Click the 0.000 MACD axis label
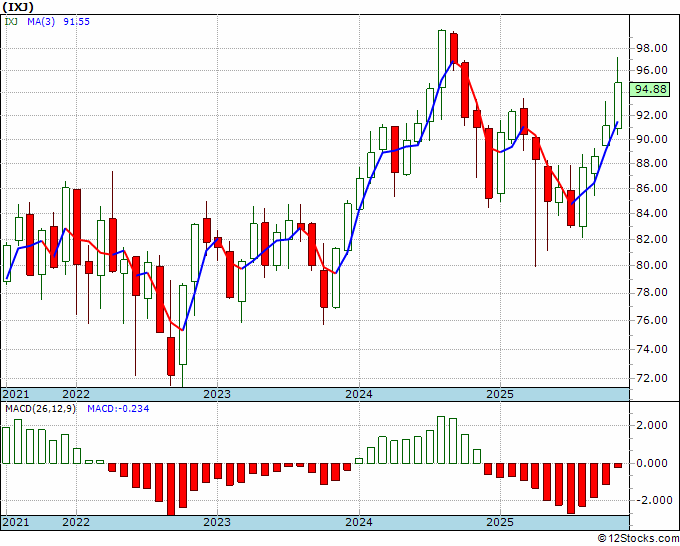The image size is (680, 546). coord(651,463)
